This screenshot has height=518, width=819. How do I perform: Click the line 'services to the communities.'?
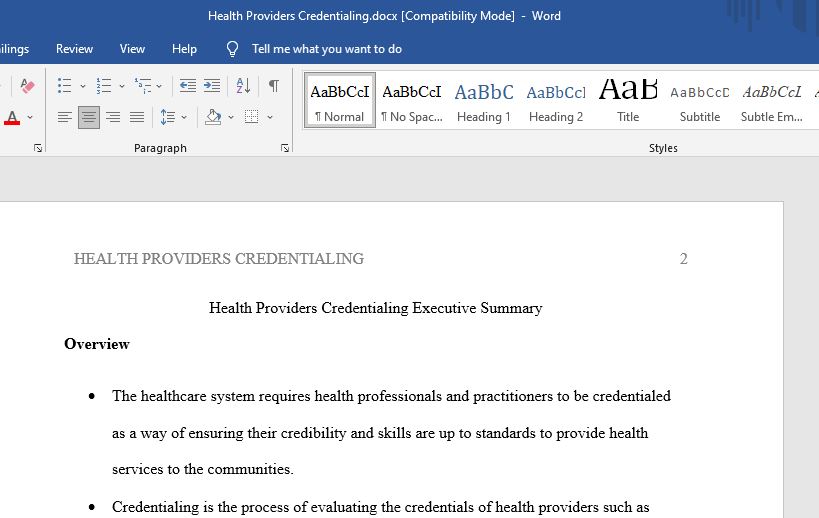[203, 469]
